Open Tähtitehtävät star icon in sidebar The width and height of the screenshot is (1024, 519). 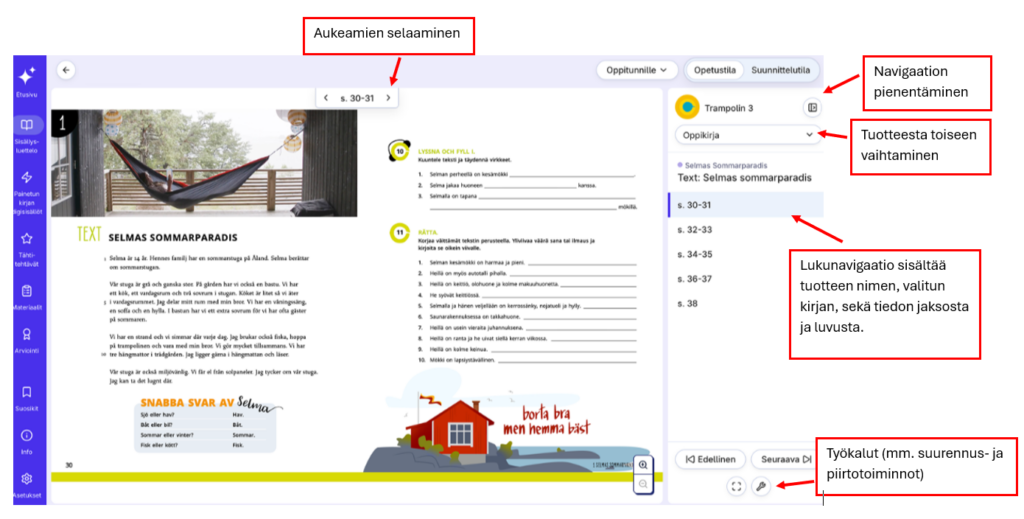pos(27,247)
